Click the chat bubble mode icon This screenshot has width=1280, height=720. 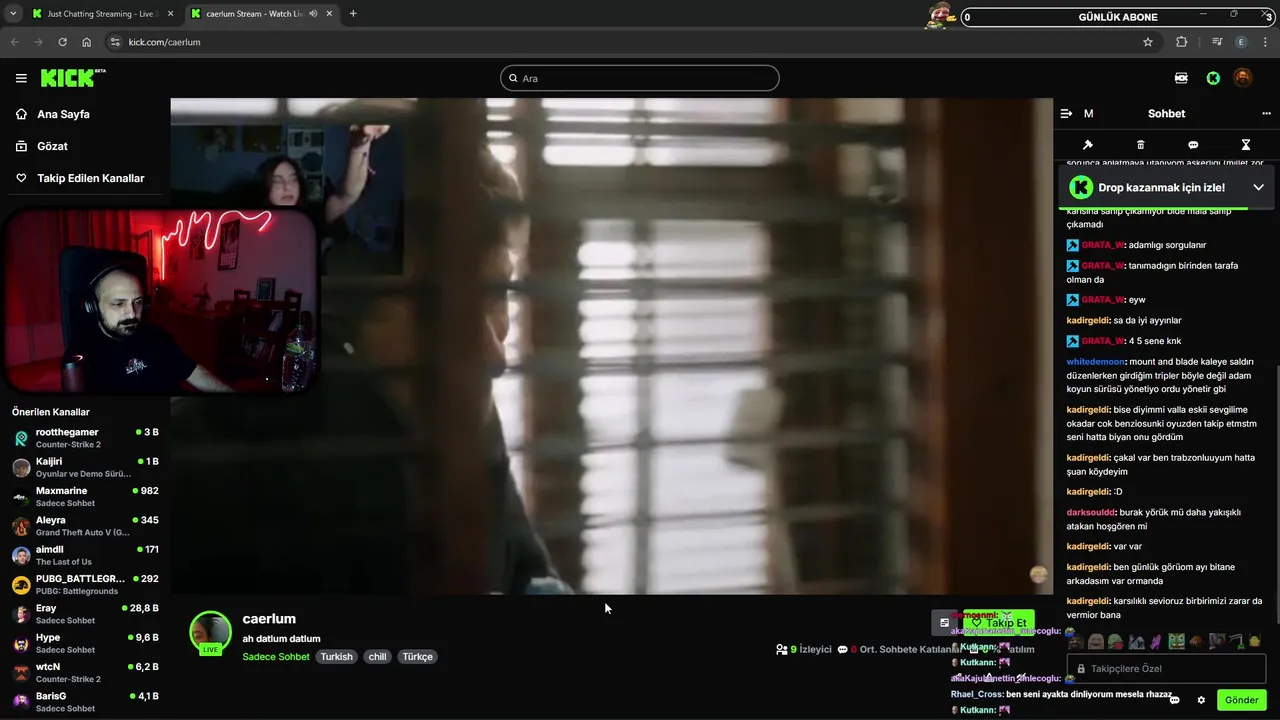point(1193,145)
